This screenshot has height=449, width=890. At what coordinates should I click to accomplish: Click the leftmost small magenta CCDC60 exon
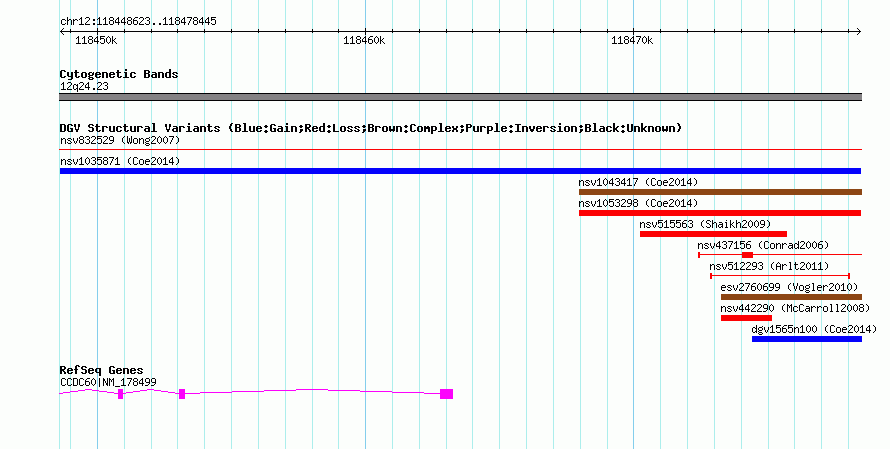click(x=120, y=394)
